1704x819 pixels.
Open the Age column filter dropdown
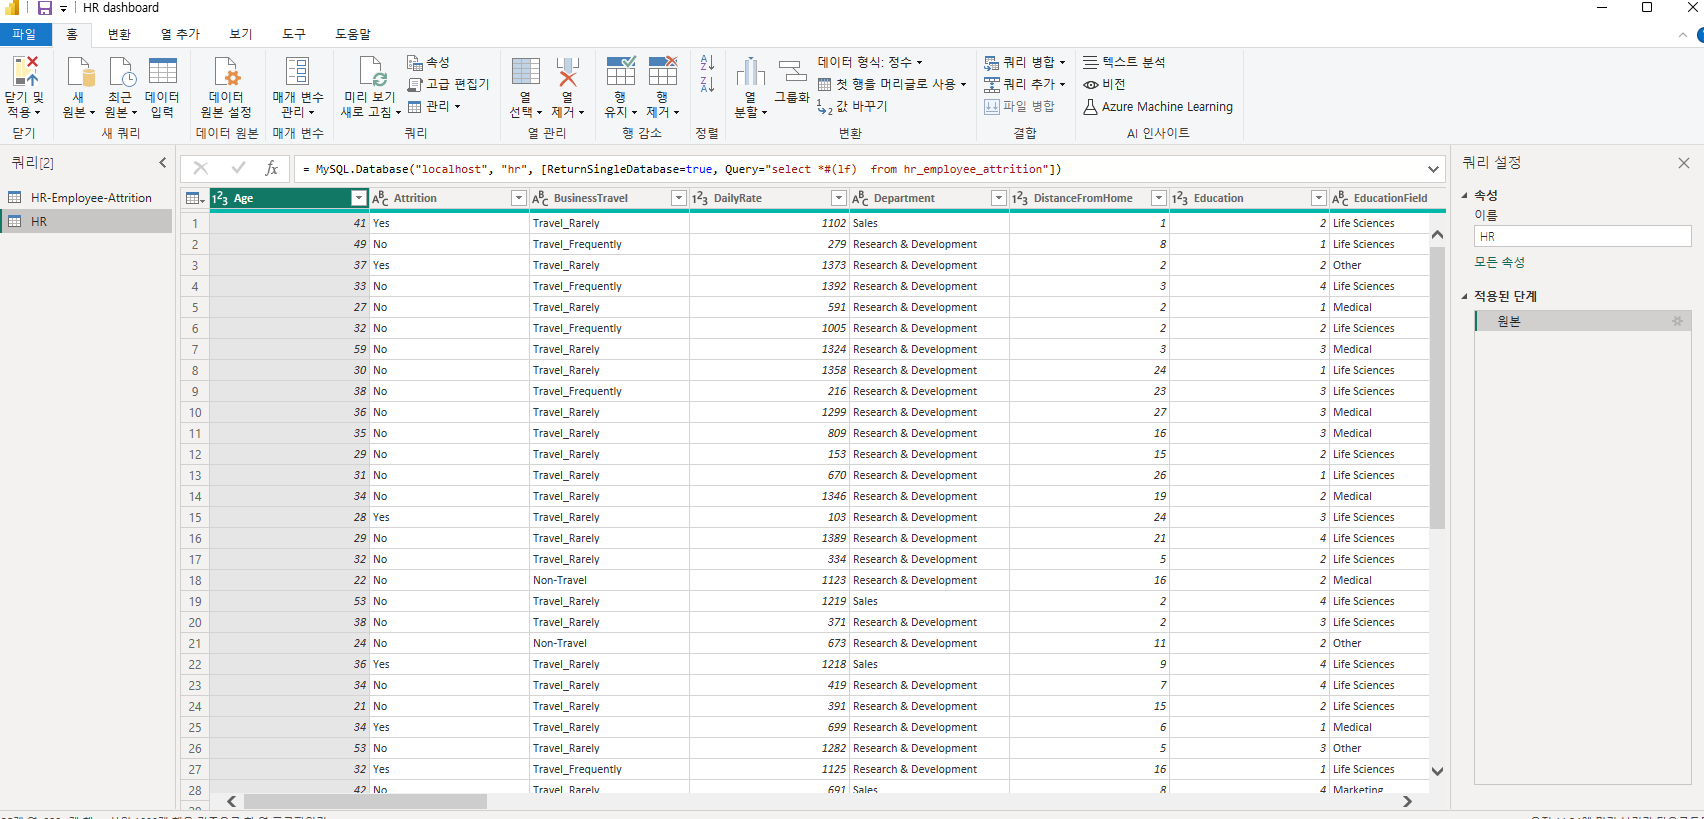pos(359,198)
